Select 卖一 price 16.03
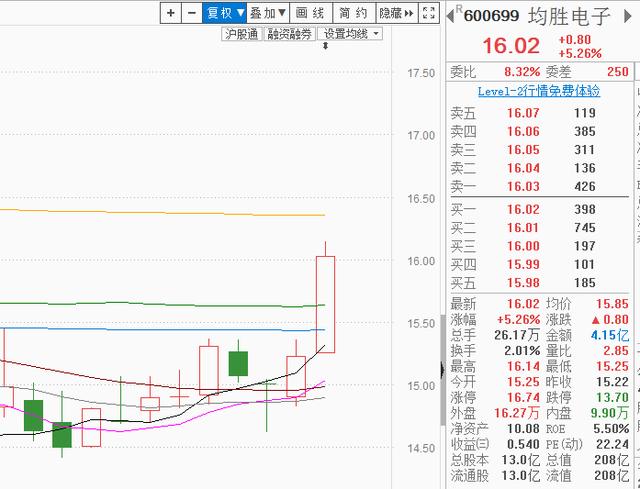Image resolution: width=640 pixels, height=489 pixels. [x=523, y=186]
